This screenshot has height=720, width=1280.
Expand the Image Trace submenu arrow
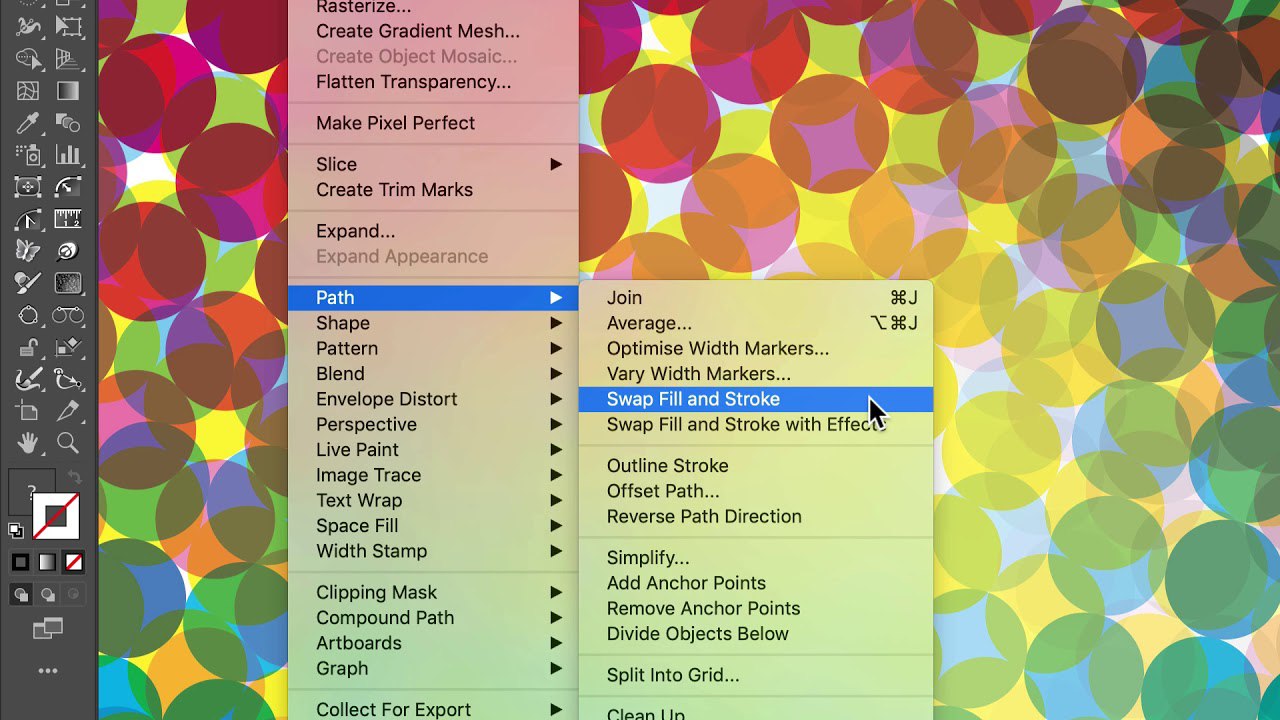click(556, 475)
